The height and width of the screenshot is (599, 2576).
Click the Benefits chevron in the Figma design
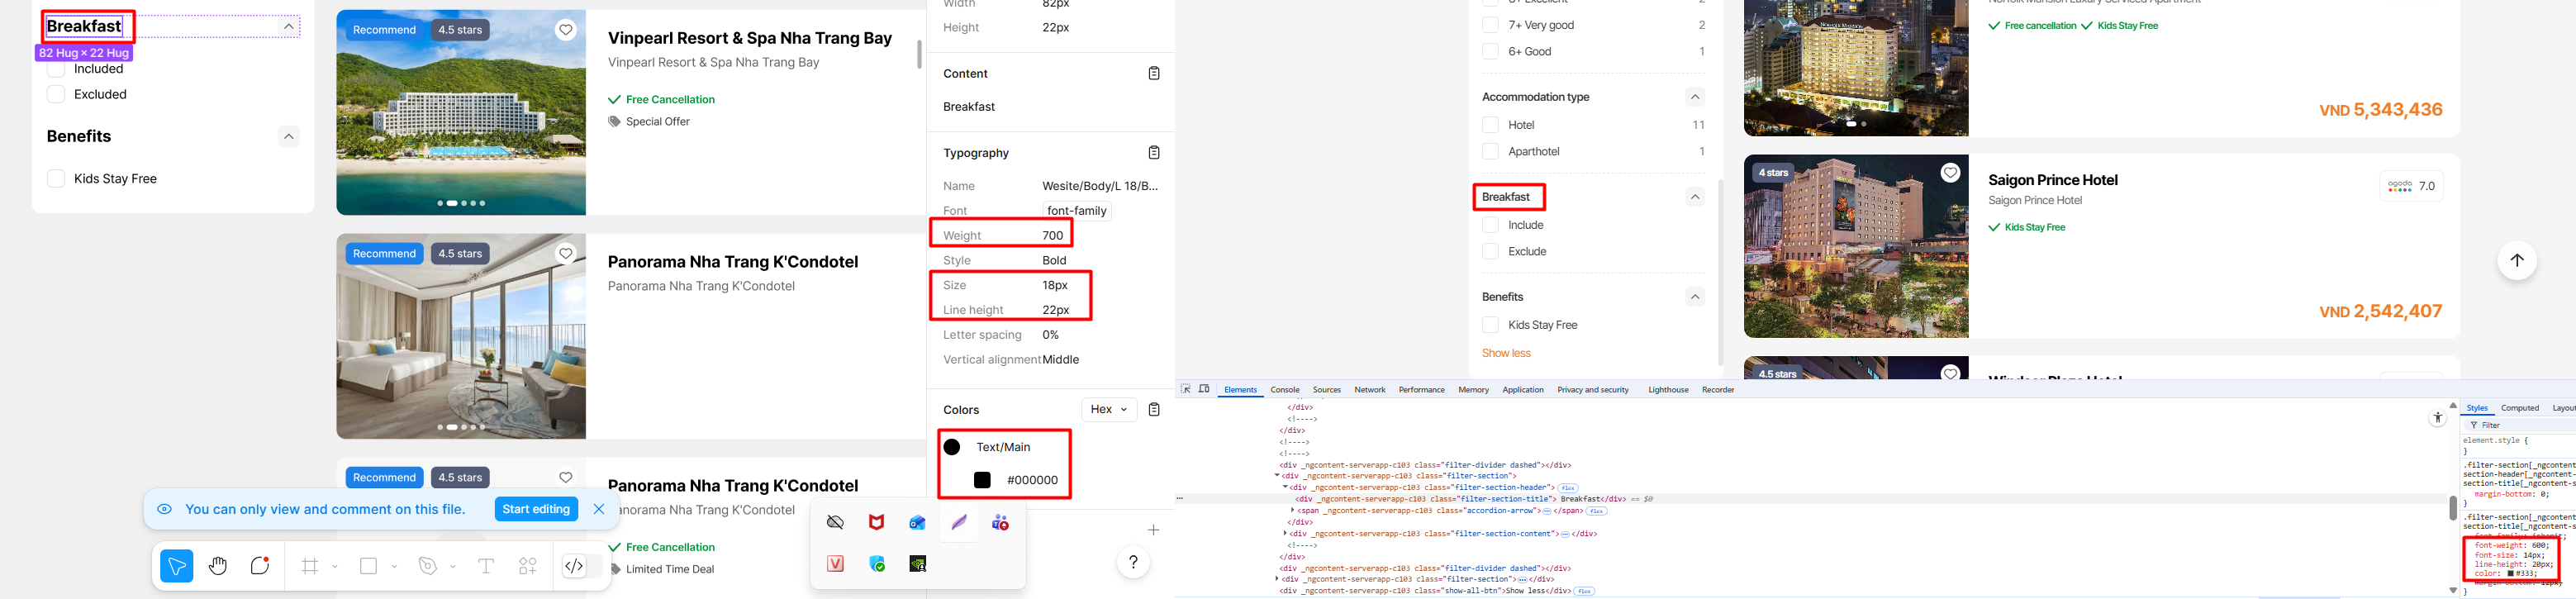click(289, 136)
